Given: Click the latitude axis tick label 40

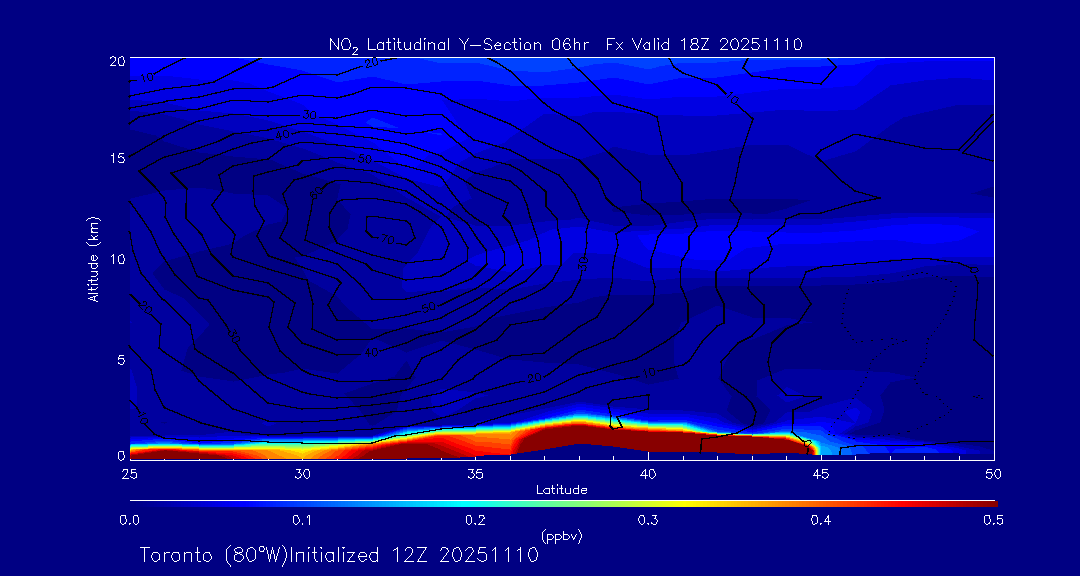Looking at the screenshot, I should (x=648, y=474).
